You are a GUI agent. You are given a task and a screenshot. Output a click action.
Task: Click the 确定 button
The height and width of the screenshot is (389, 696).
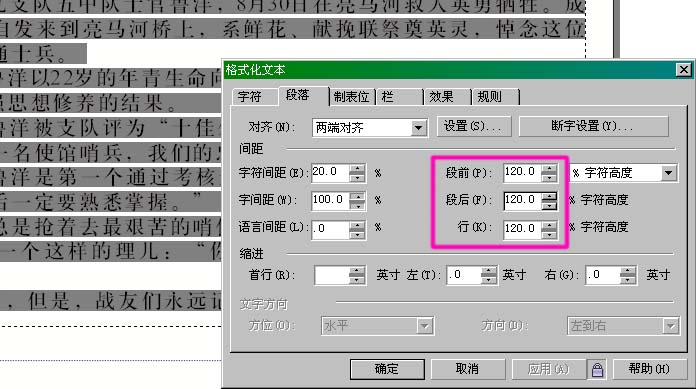click(x=387, y=369)
